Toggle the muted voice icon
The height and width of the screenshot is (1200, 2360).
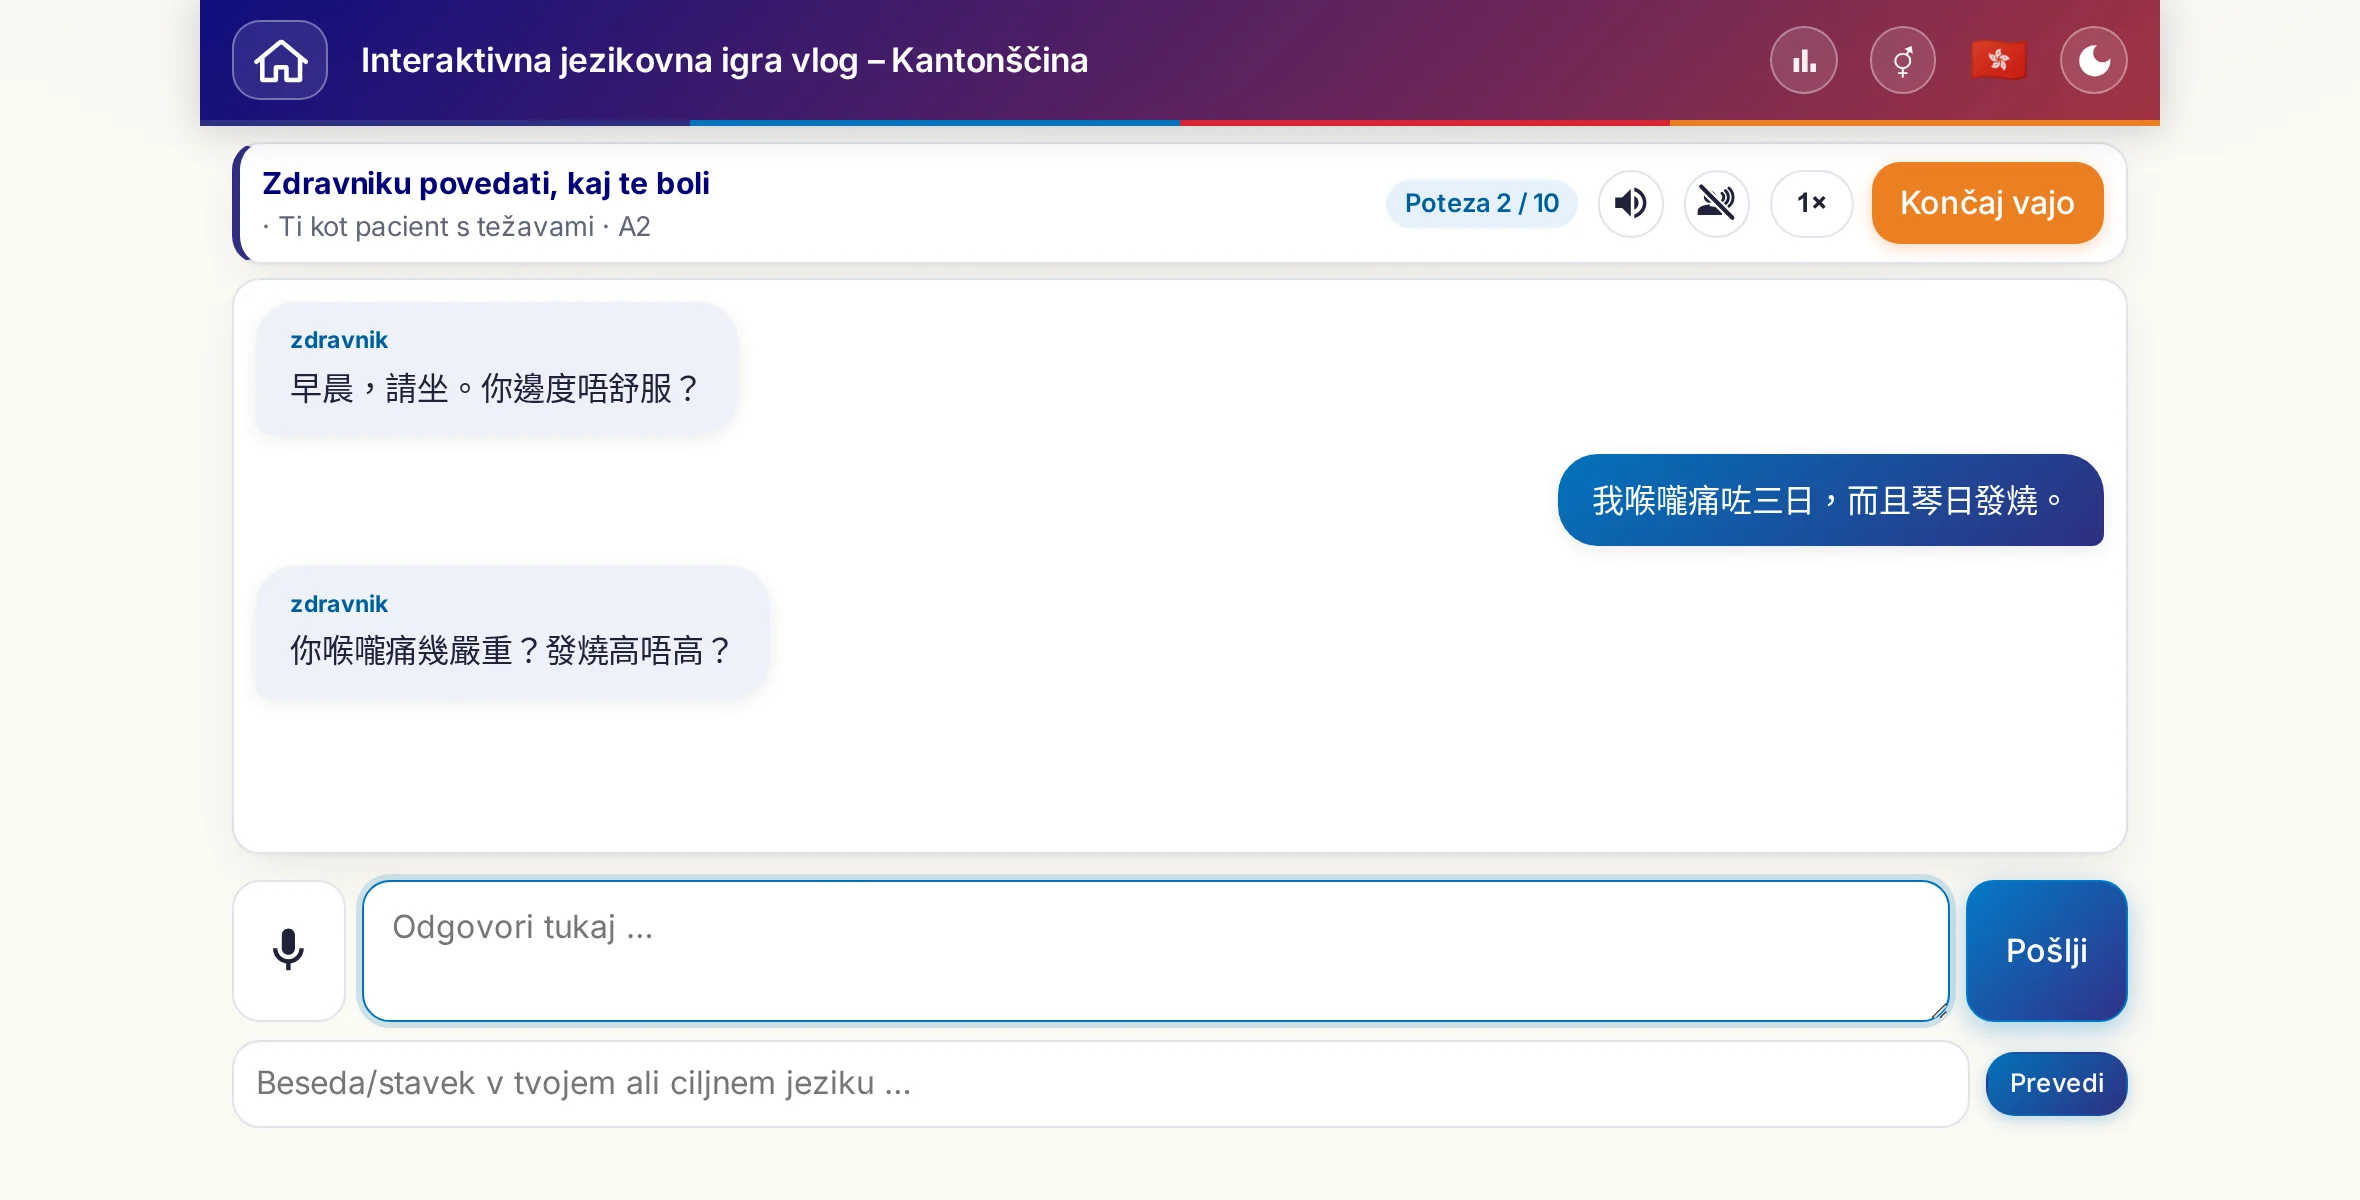click(1717, 203)
